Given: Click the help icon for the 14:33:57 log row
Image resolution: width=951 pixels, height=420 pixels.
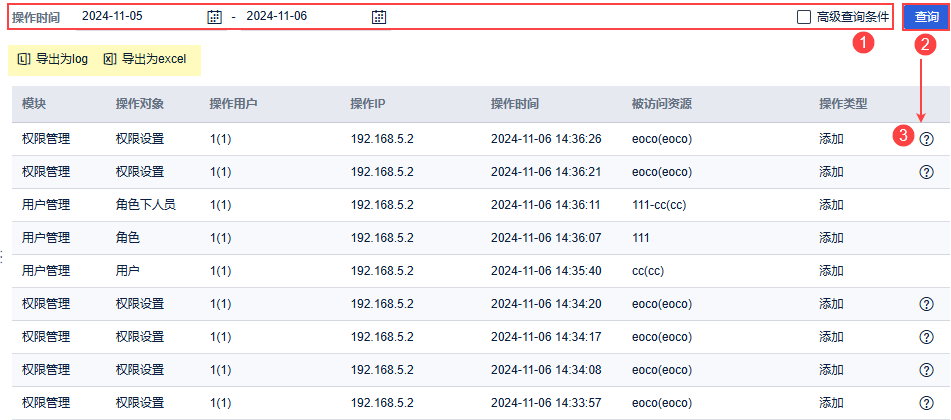Looking at the screenshot, I should pos(926,403).
